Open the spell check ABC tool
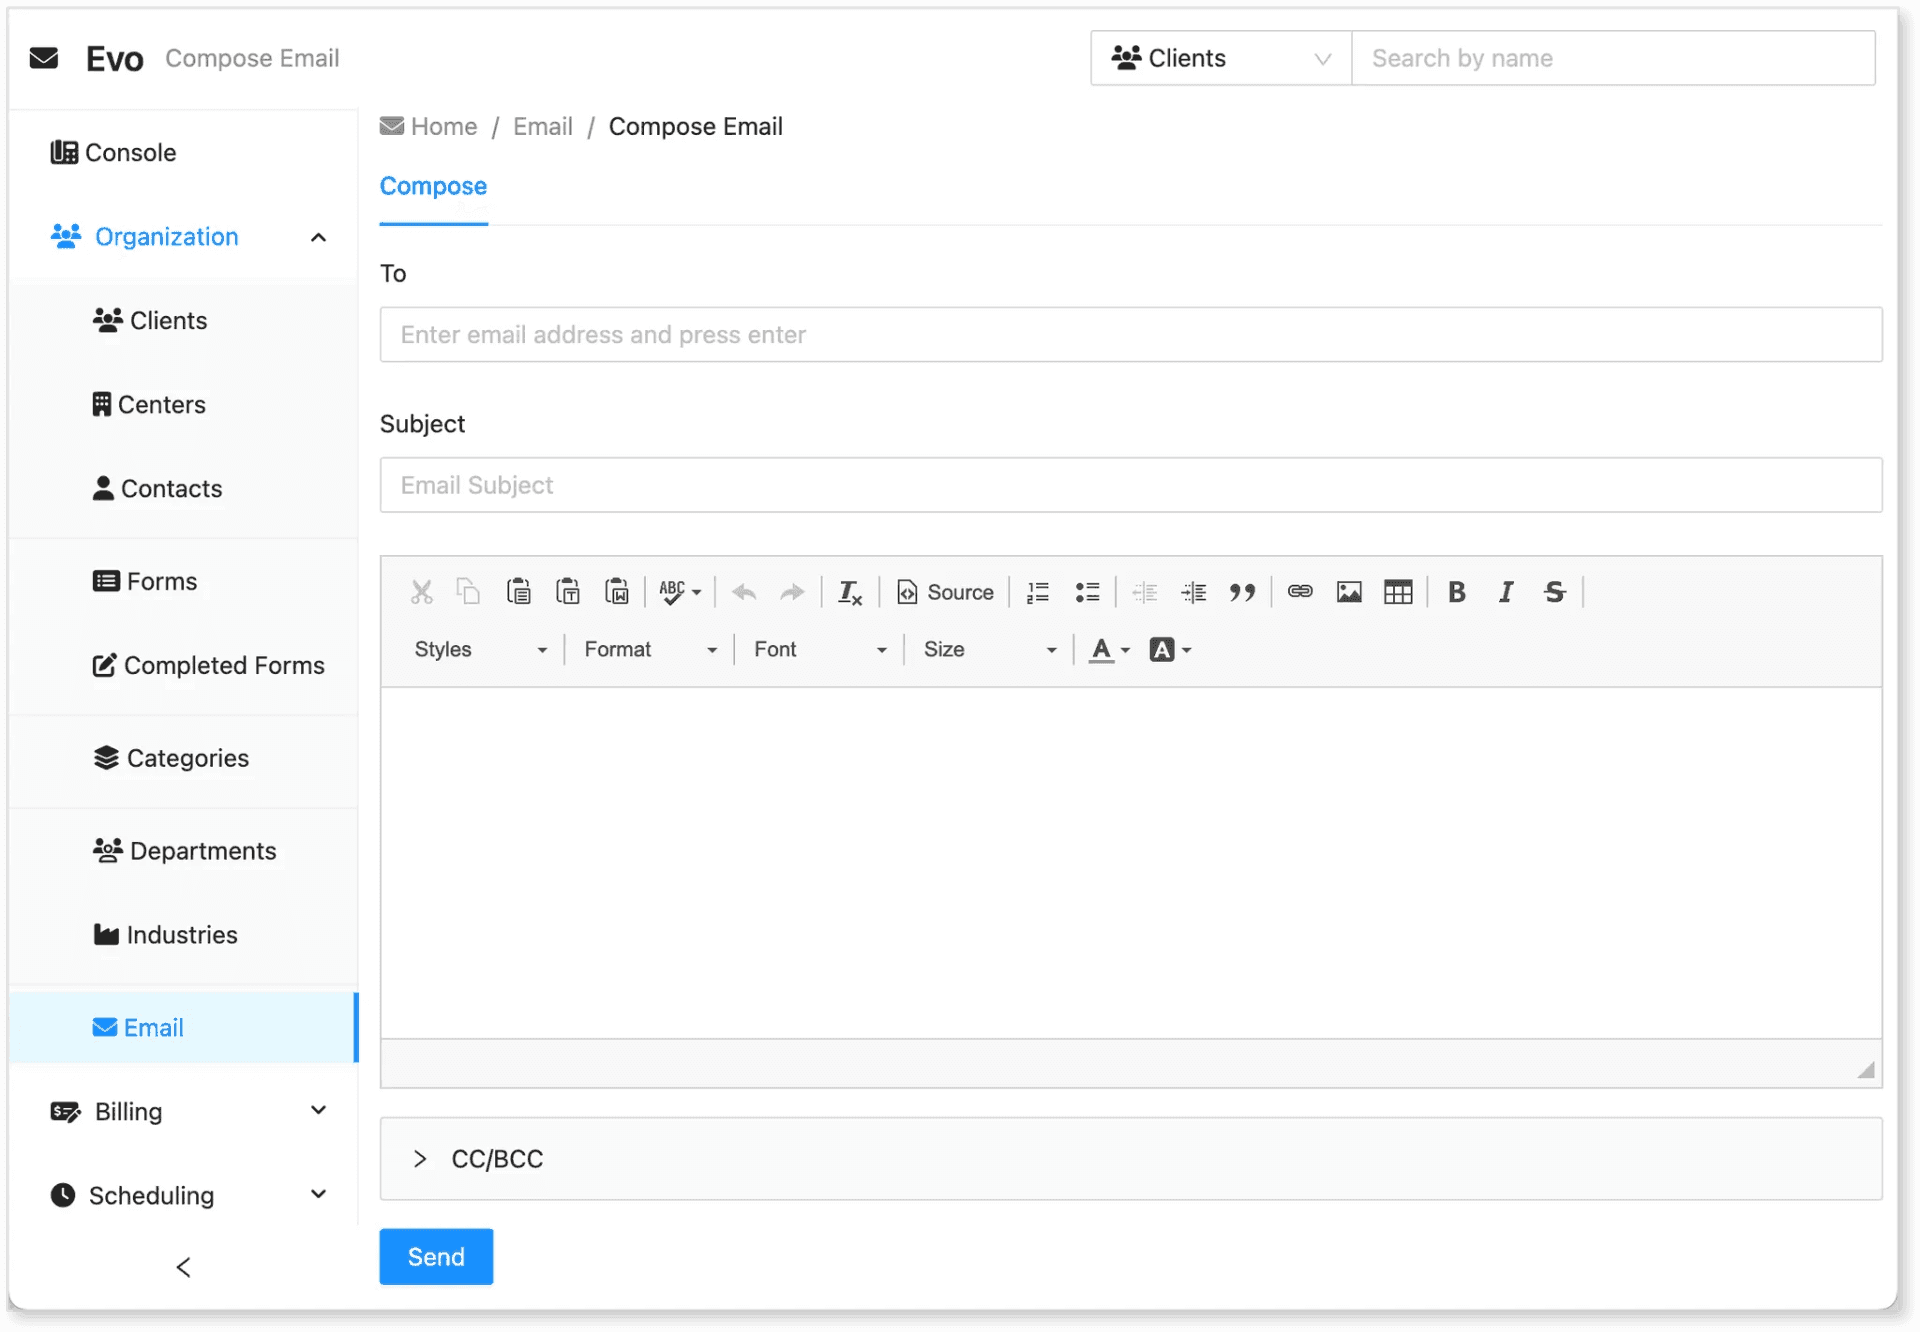The height and width of the screenshot is (1332, 1920). coord(680,592)
